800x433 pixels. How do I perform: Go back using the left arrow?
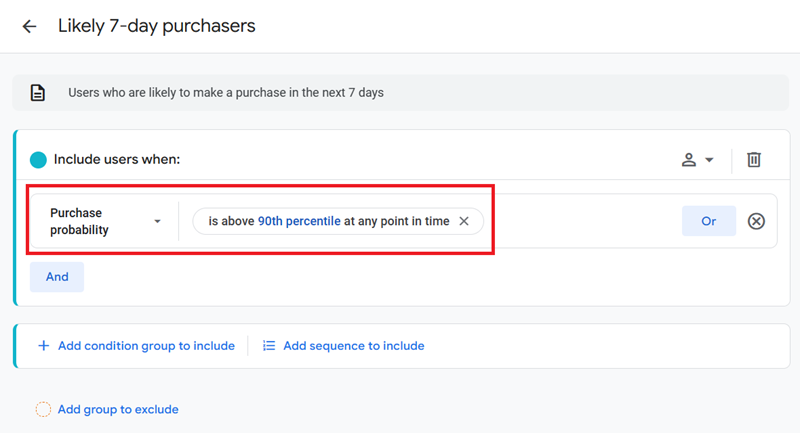tap(29, 27)
